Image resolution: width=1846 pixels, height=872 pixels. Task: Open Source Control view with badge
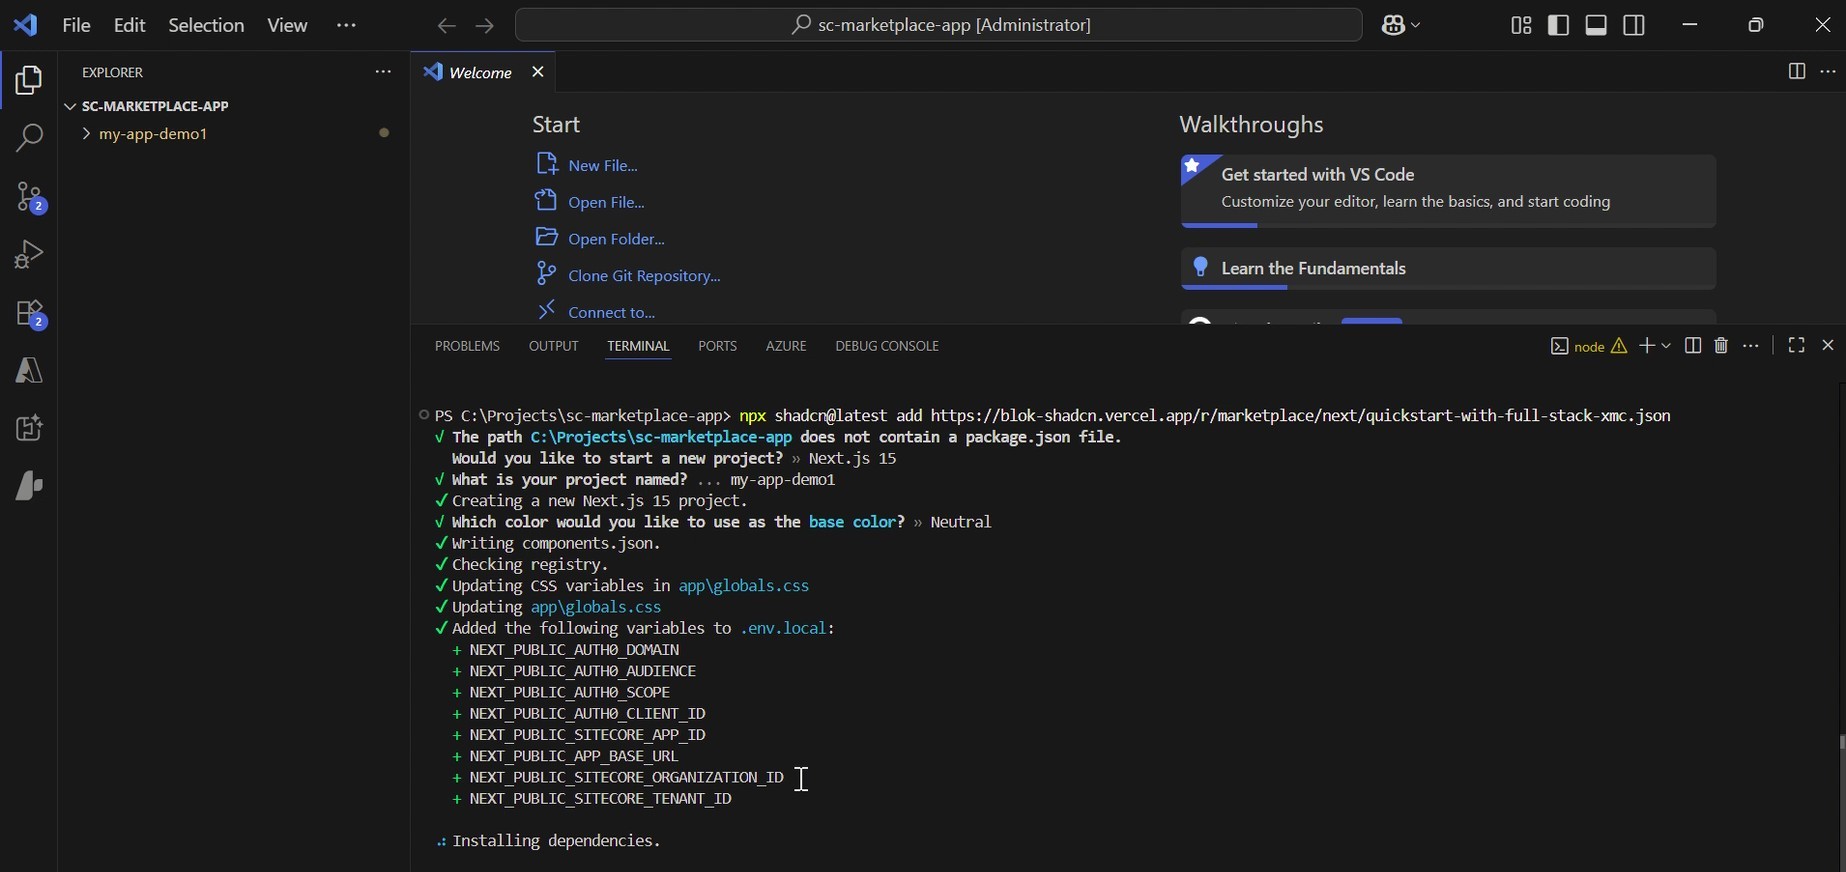click(30, 197)
